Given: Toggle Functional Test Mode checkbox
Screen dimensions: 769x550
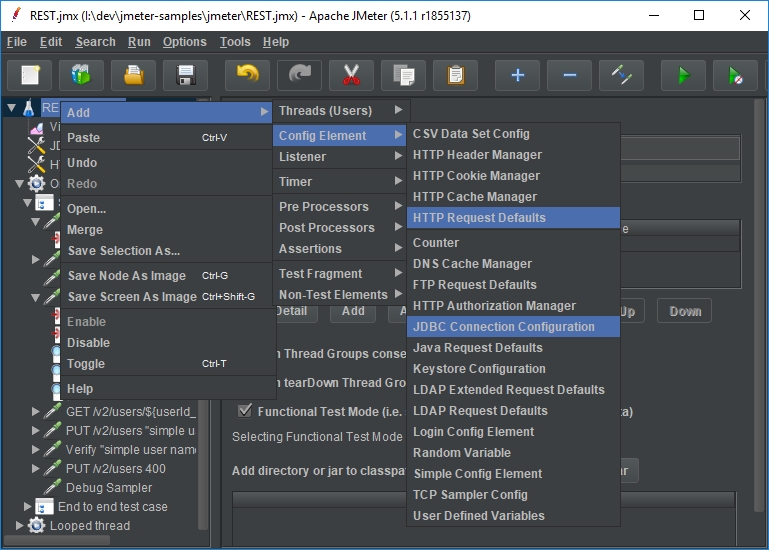Looking at the screenshot, I should point(245,411).
